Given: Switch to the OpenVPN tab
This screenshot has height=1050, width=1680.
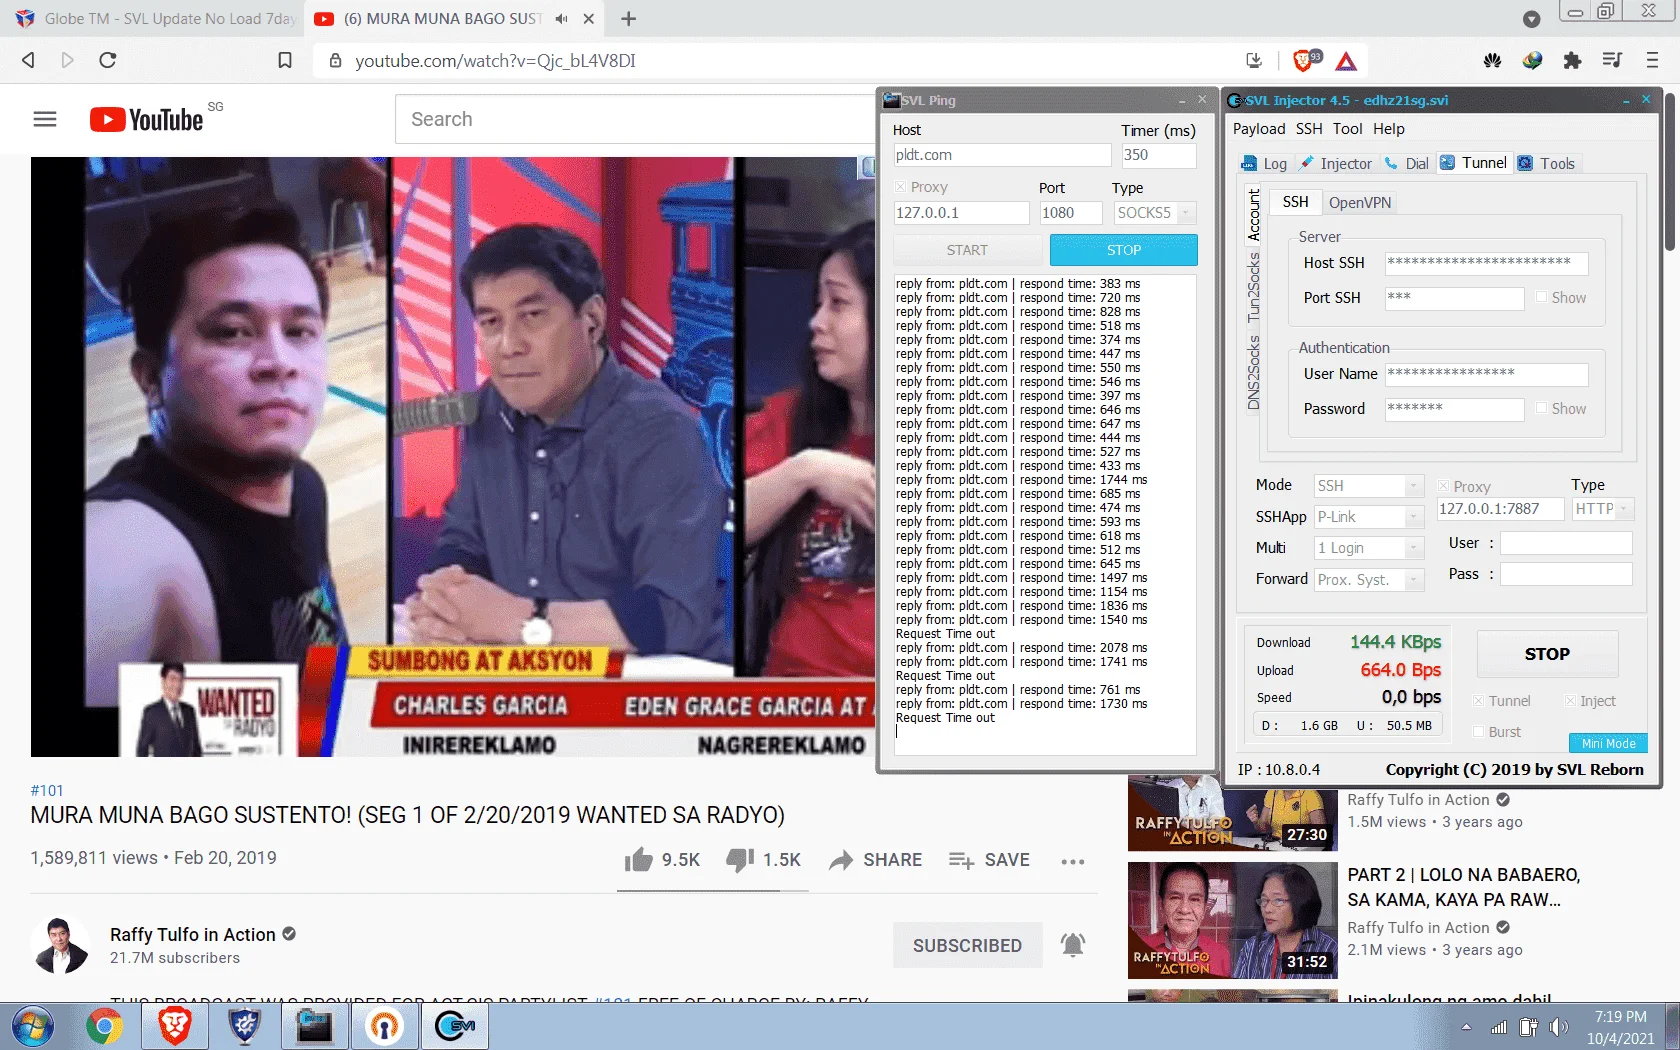Looking at the screenshot, I should 1360,202.
